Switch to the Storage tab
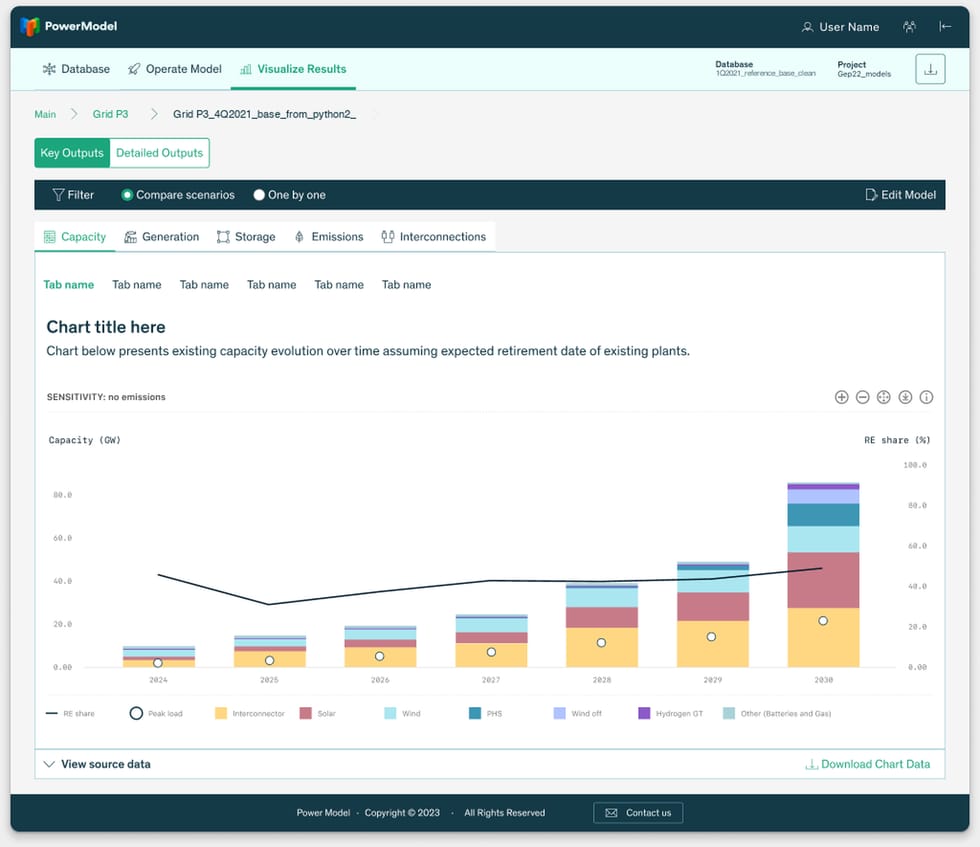The image size is (980, 847). point(246,237)
